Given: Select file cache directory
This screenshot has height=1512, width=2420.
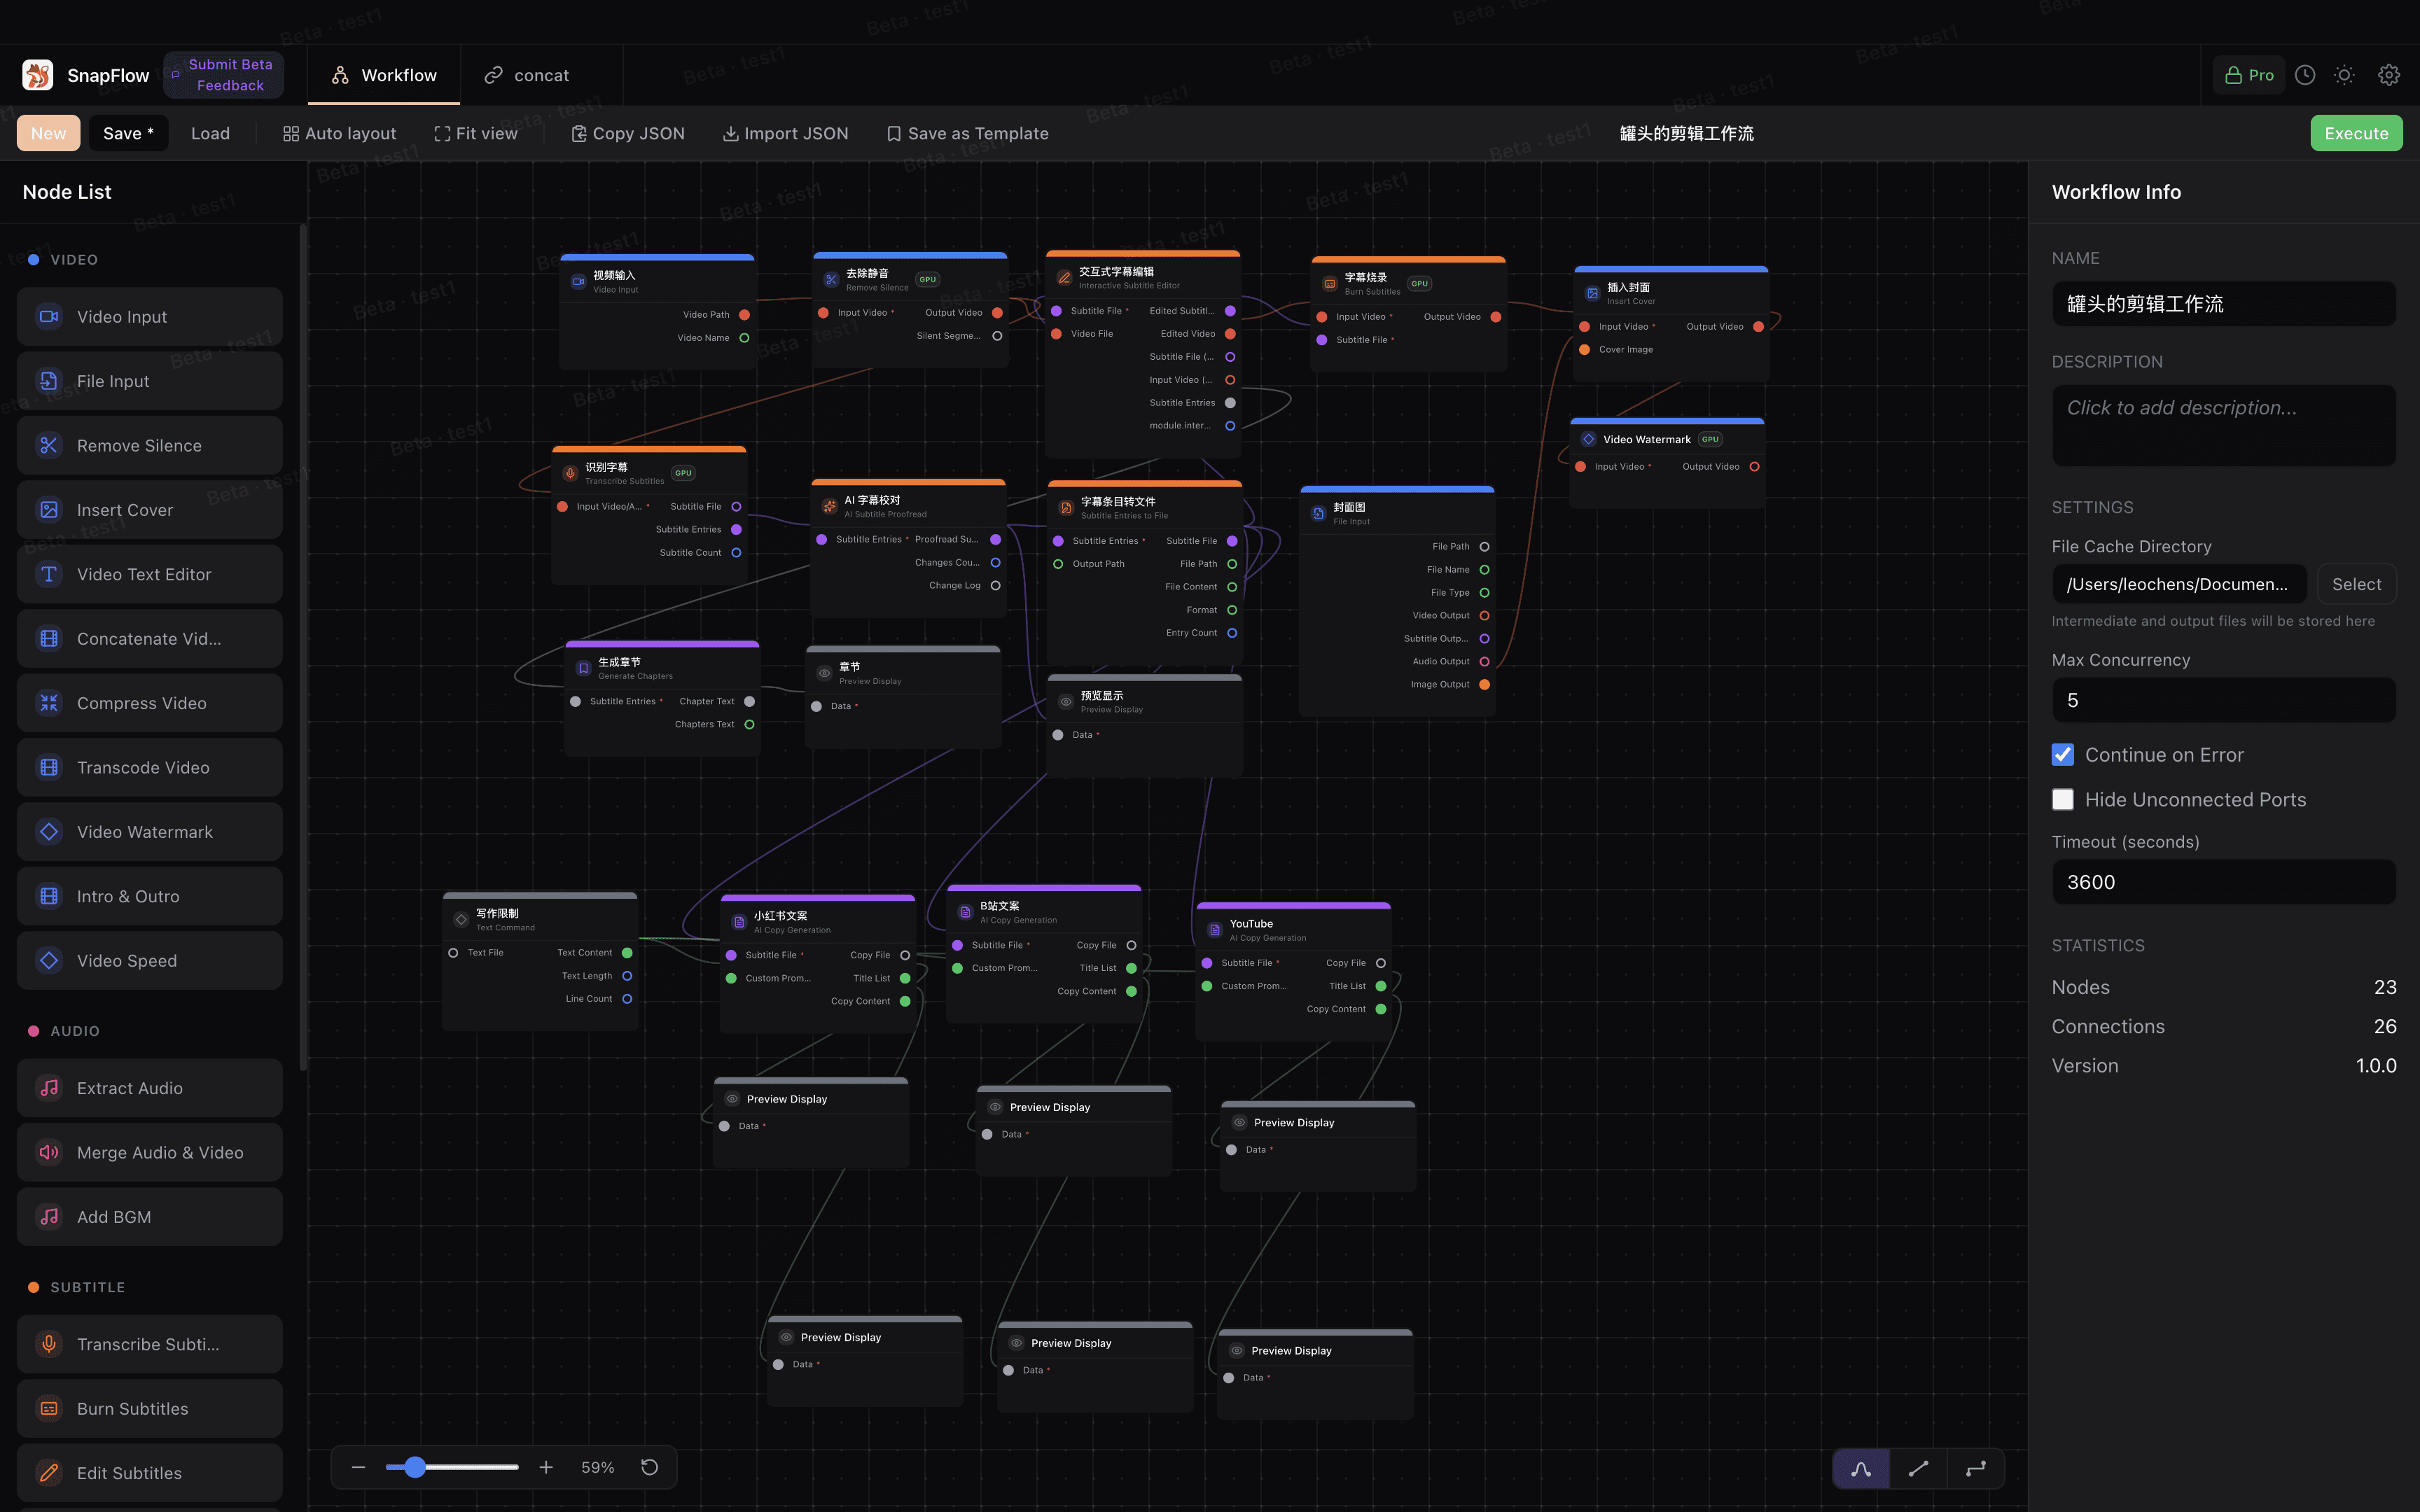Looking at the screenshot, I should click(x=2356, y=585).
